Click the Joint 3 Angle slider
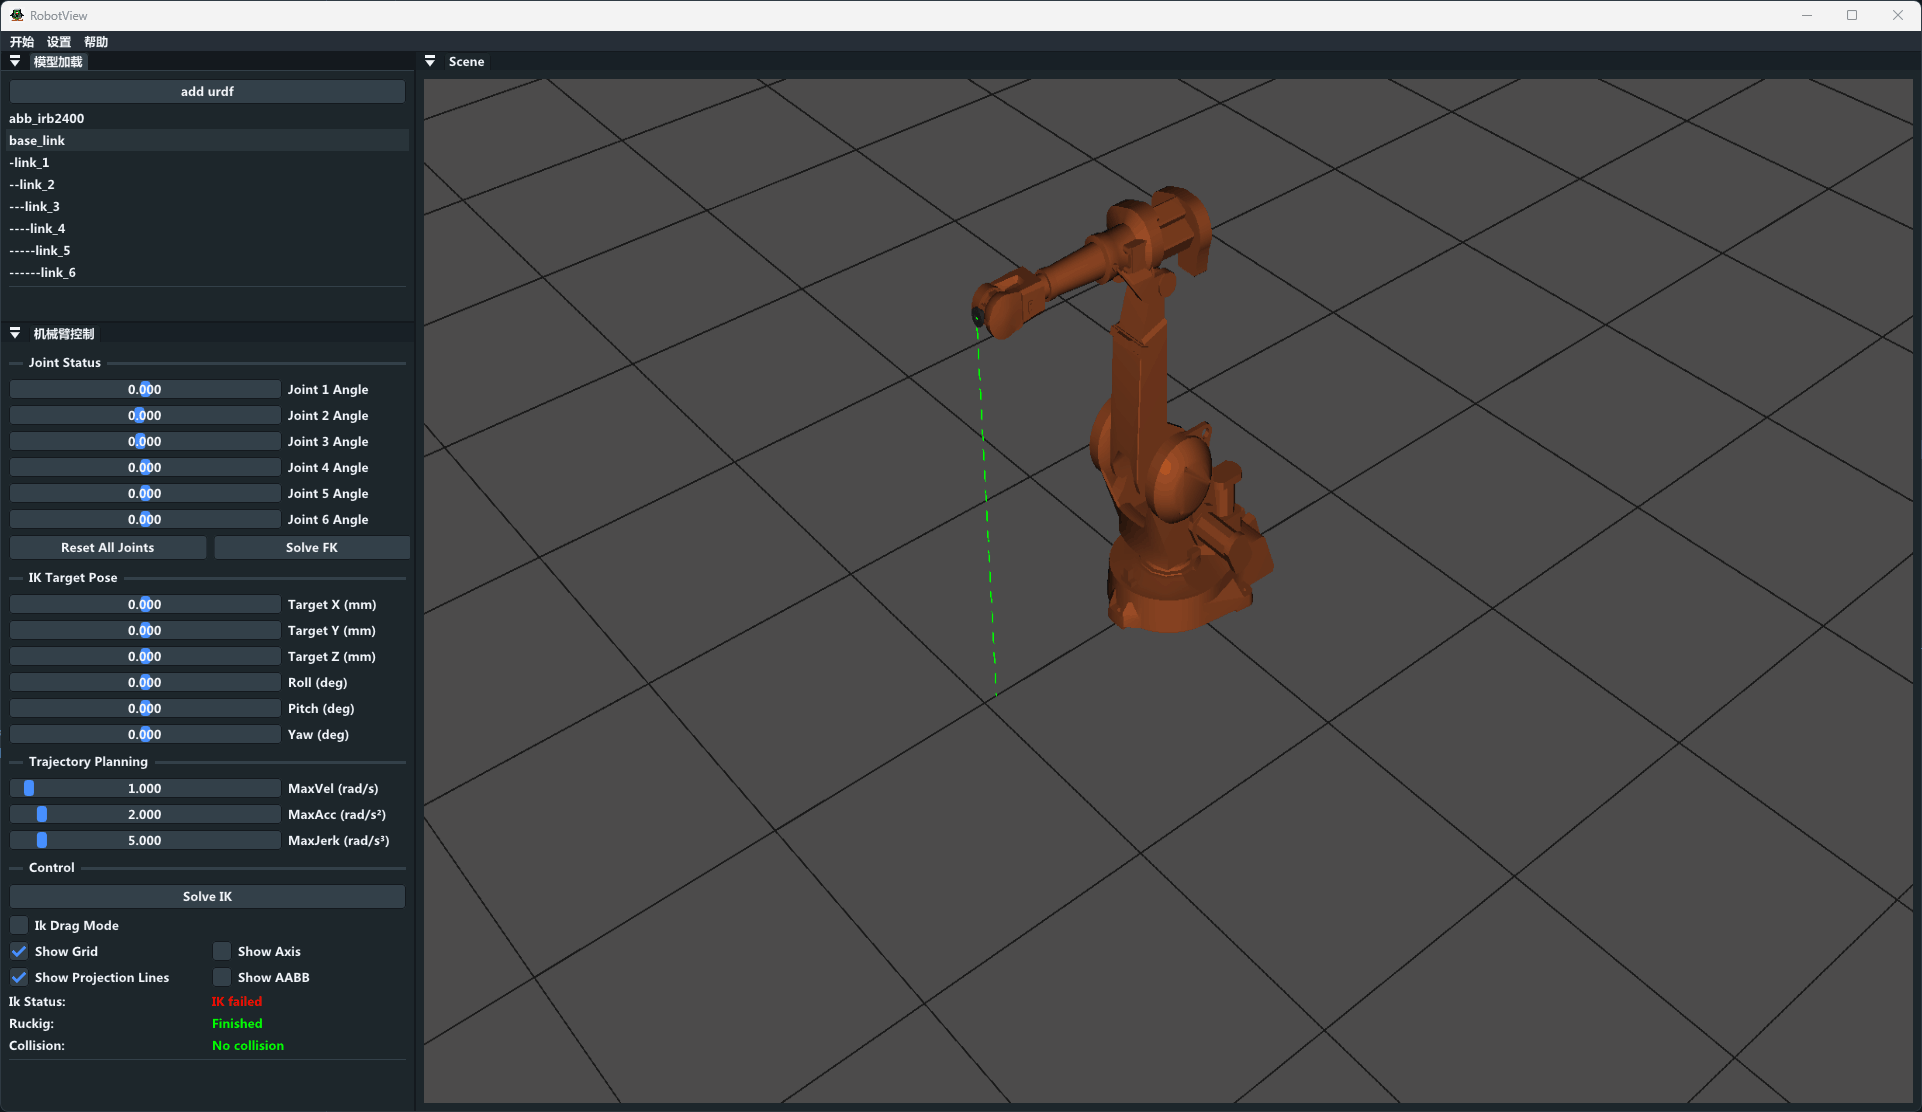The width and height of the screenshot is (1922, 1112). coord(145,441)
